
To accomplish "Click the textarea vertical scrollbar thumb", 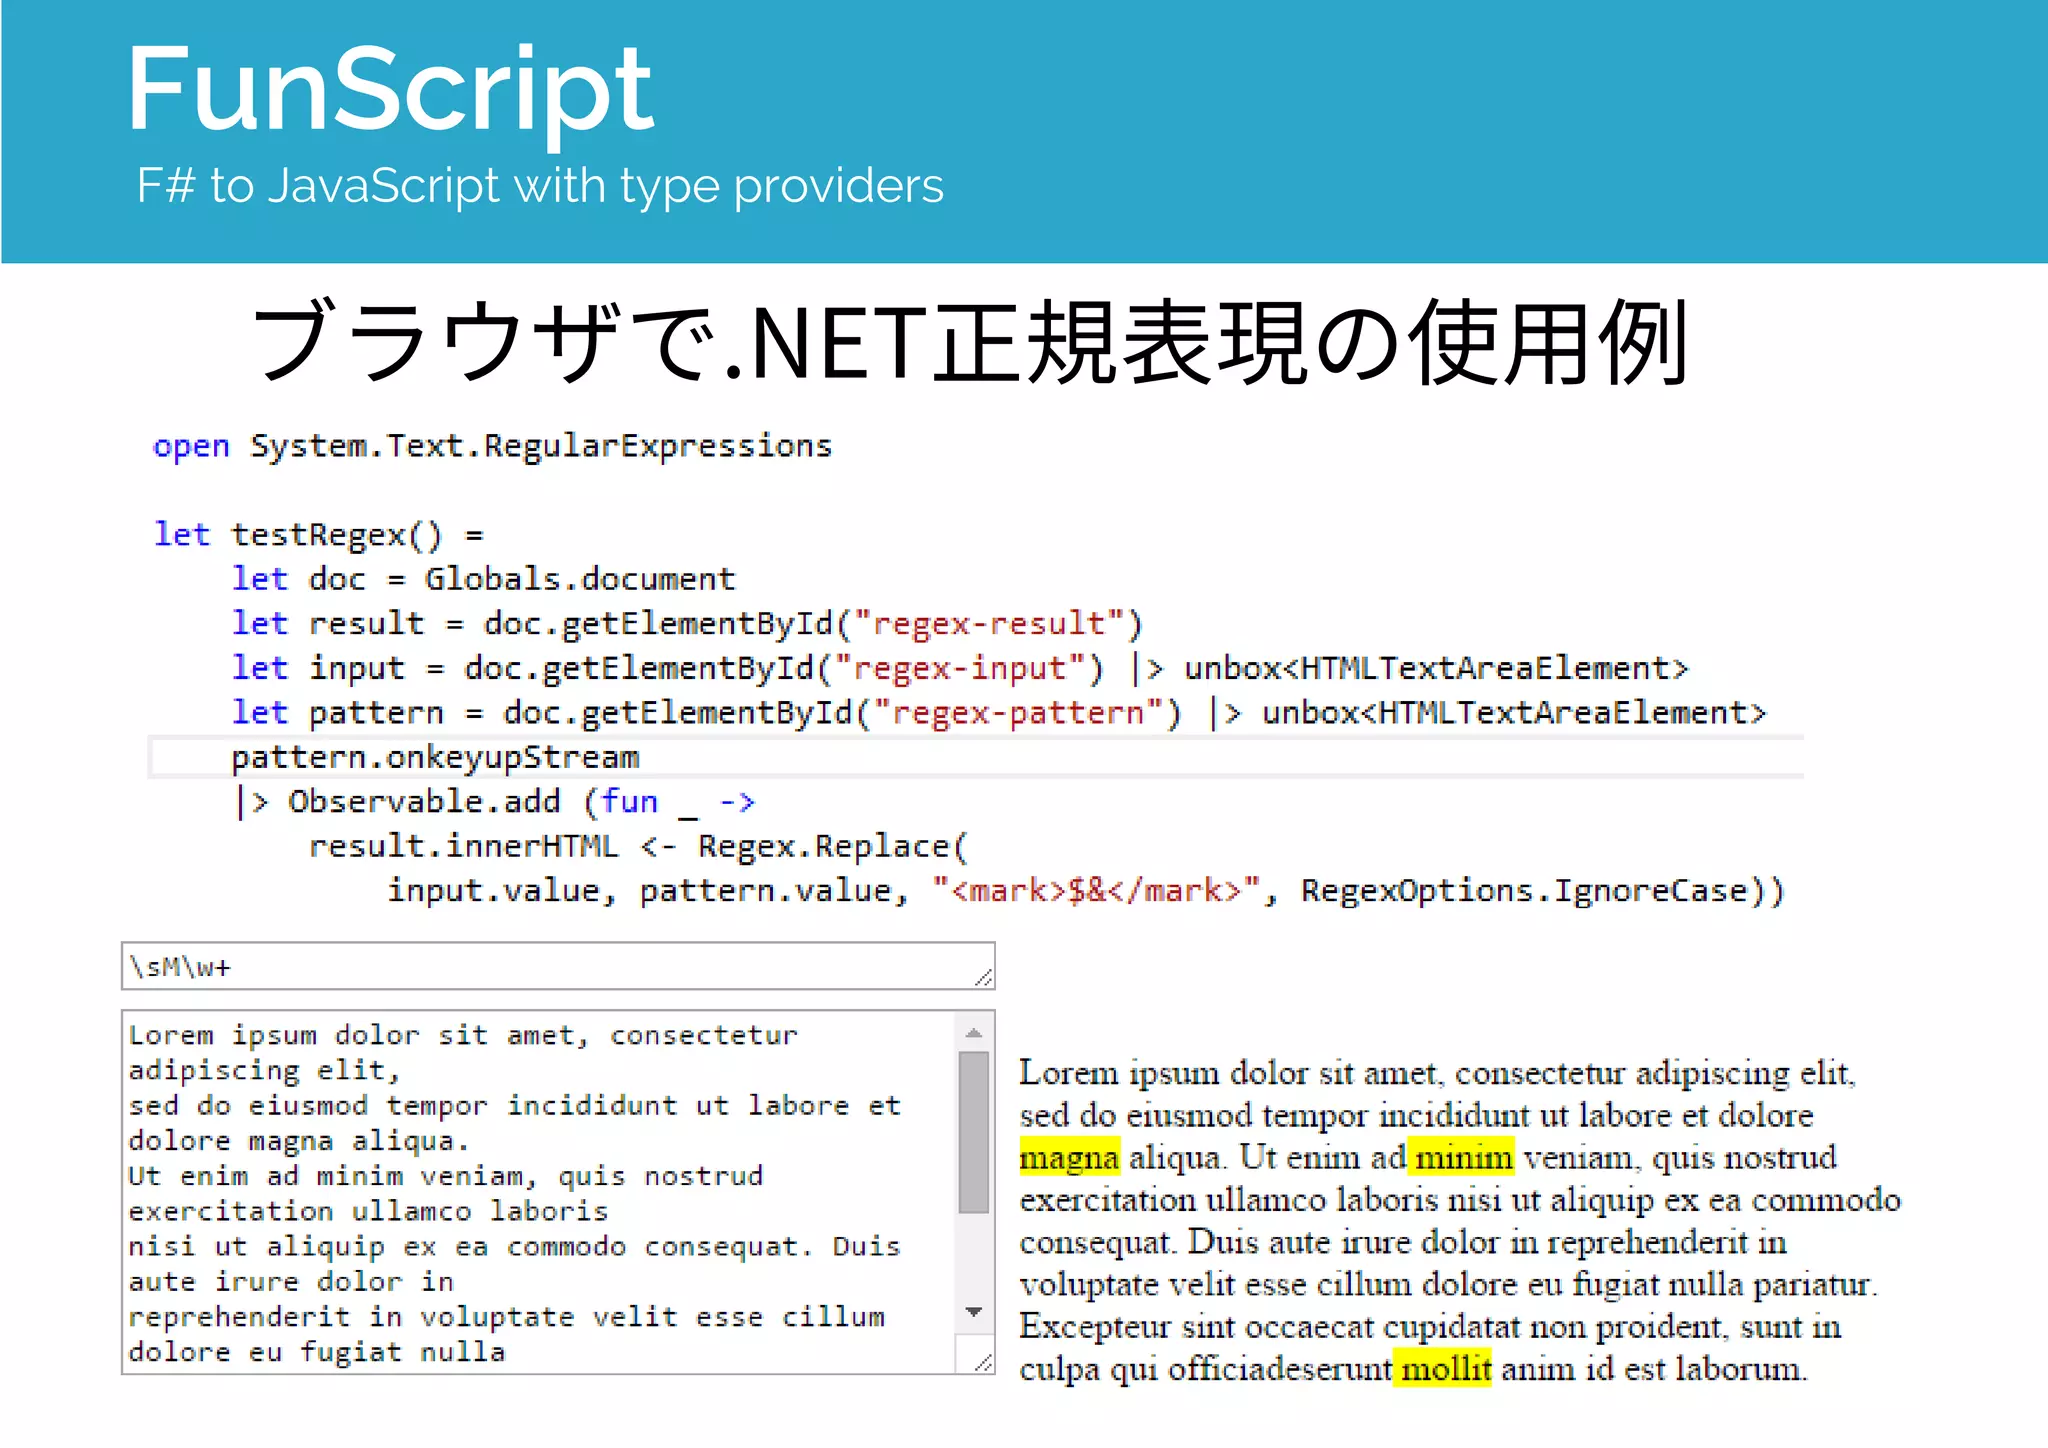I will pyautogui.click(x=974, y=1131).
